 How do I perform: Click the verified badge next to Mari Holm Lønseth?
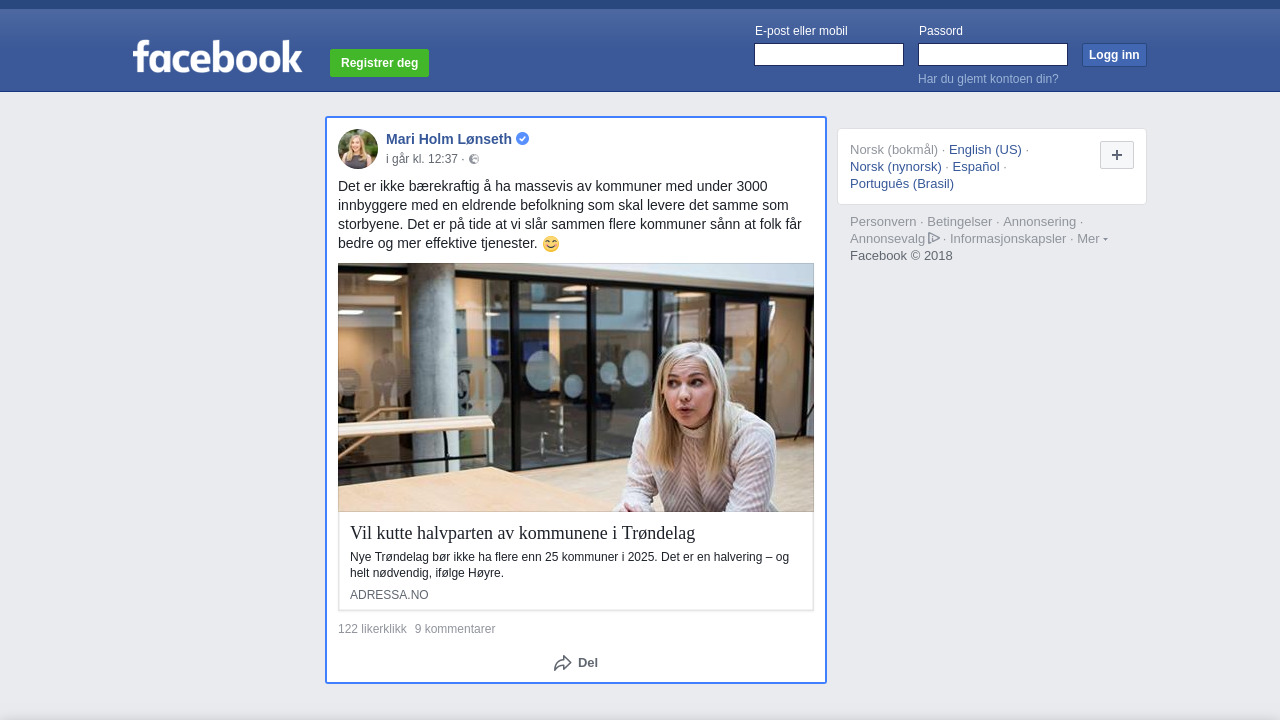click(522, 139)
